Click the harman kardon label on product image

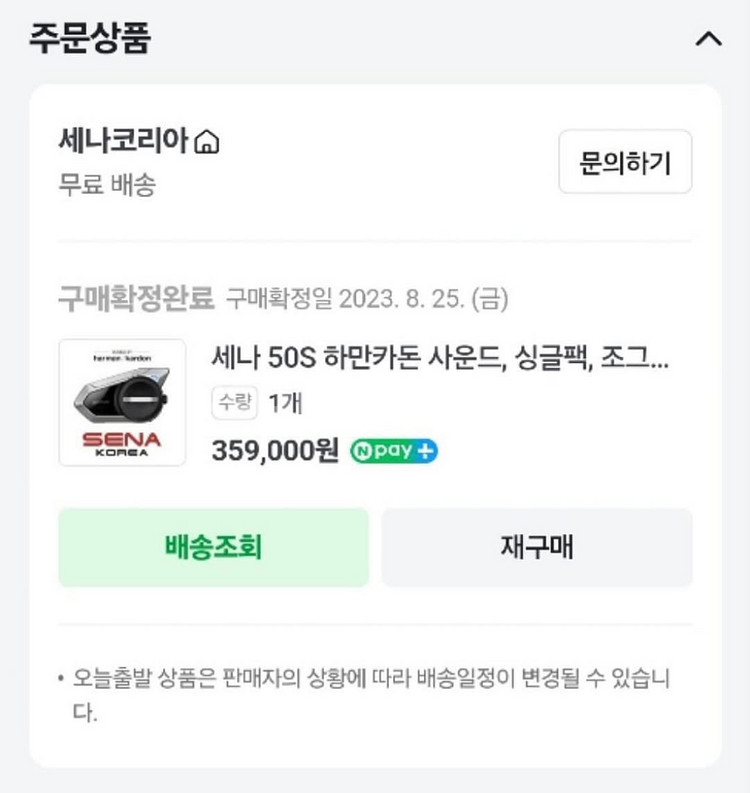[x=120, y=357]
